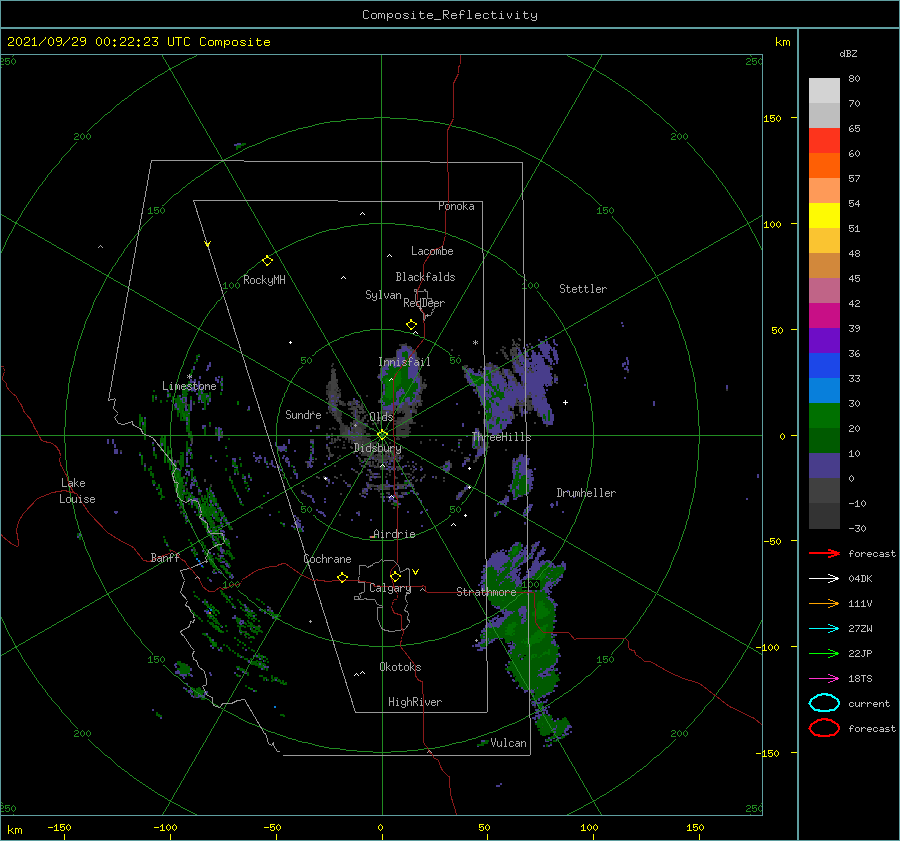
Task: Click the green 22JP arrow icon
Action: click(x=824, y=653)
